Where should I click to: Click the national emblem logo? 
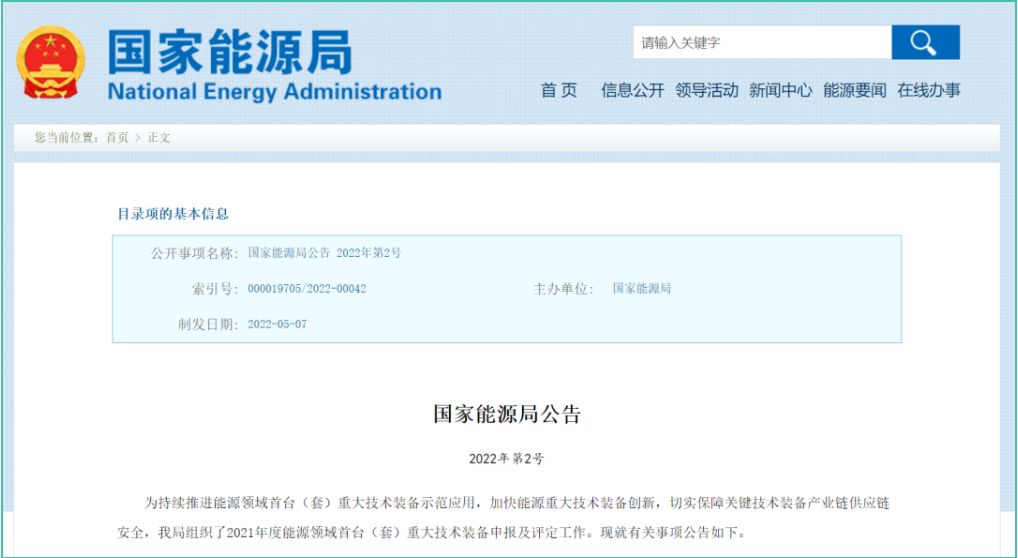coord(50,62)
